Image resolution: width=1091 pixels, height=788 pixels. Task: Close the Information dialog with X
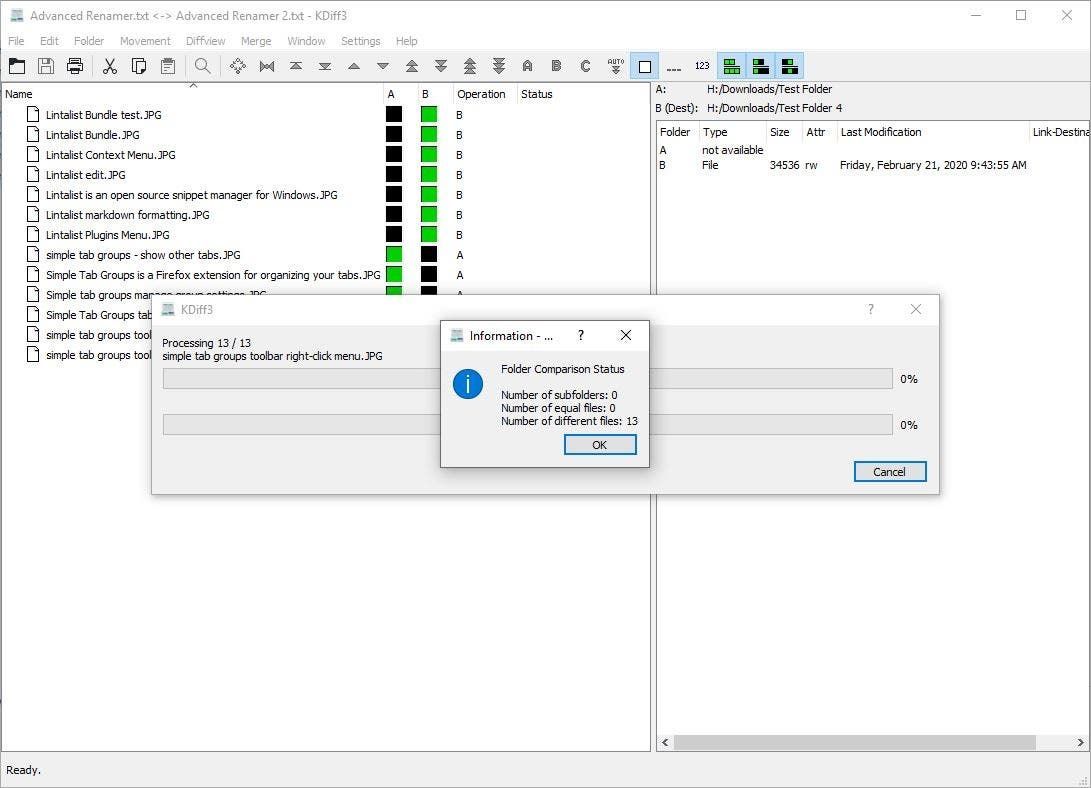626,335
